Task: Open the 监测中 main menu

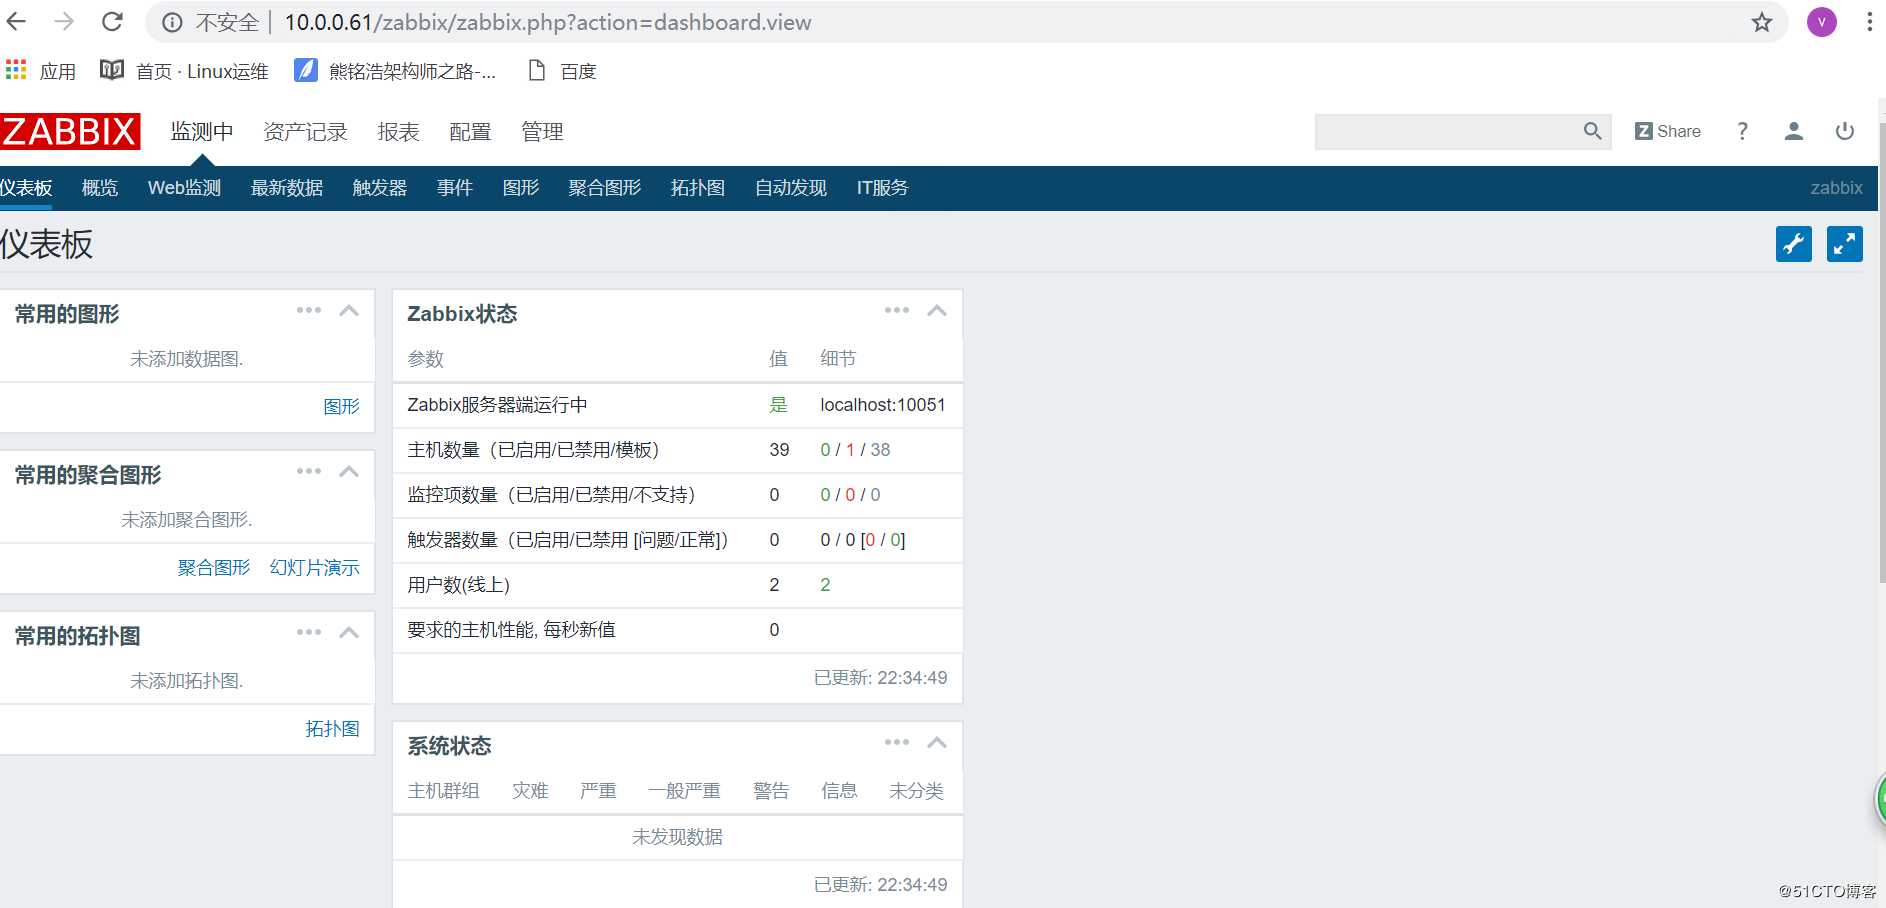Action: tap(202, 132)
